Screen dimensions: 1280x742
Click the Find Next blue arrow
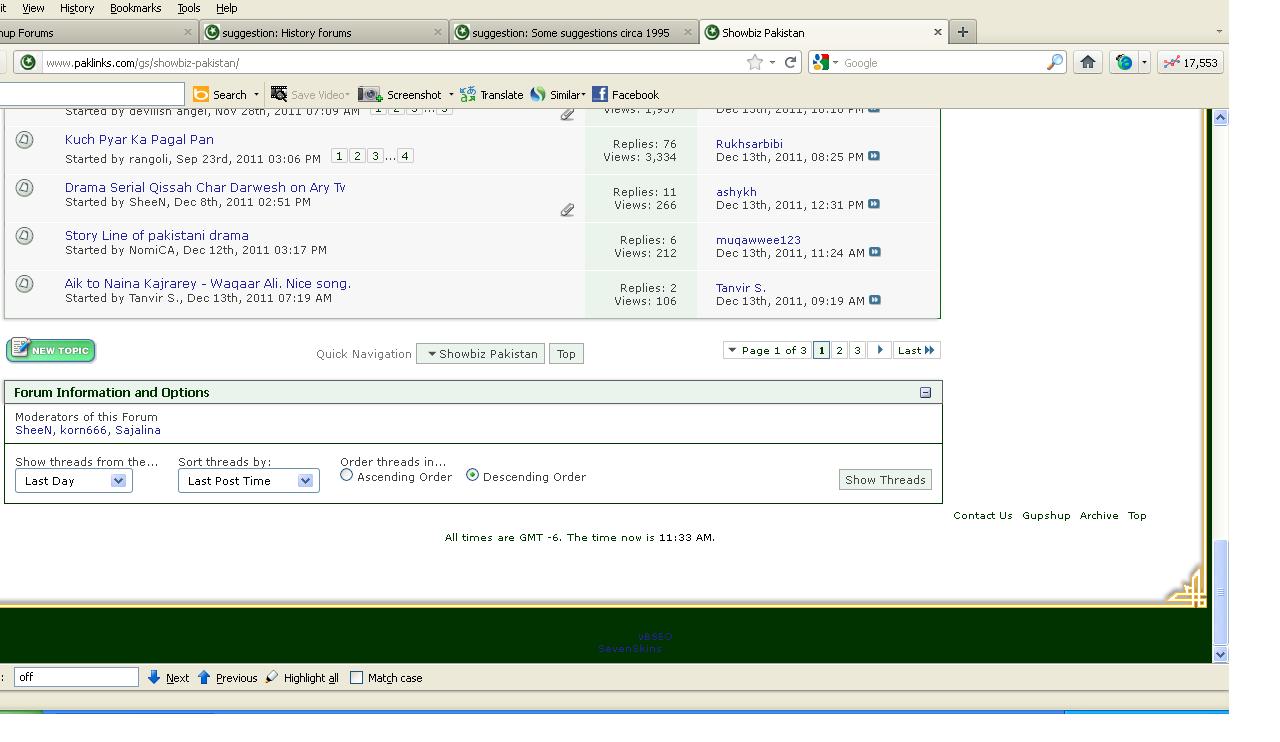[x=154, y=677]
